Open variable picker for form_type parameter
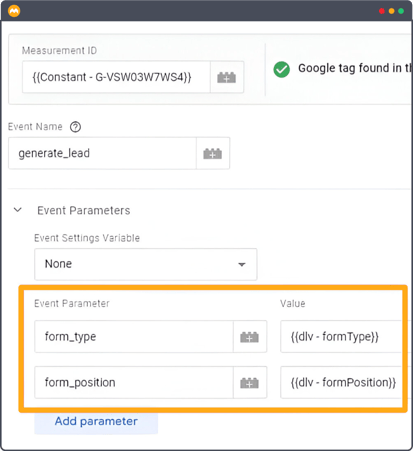413x451 pixels. [250, 337]
